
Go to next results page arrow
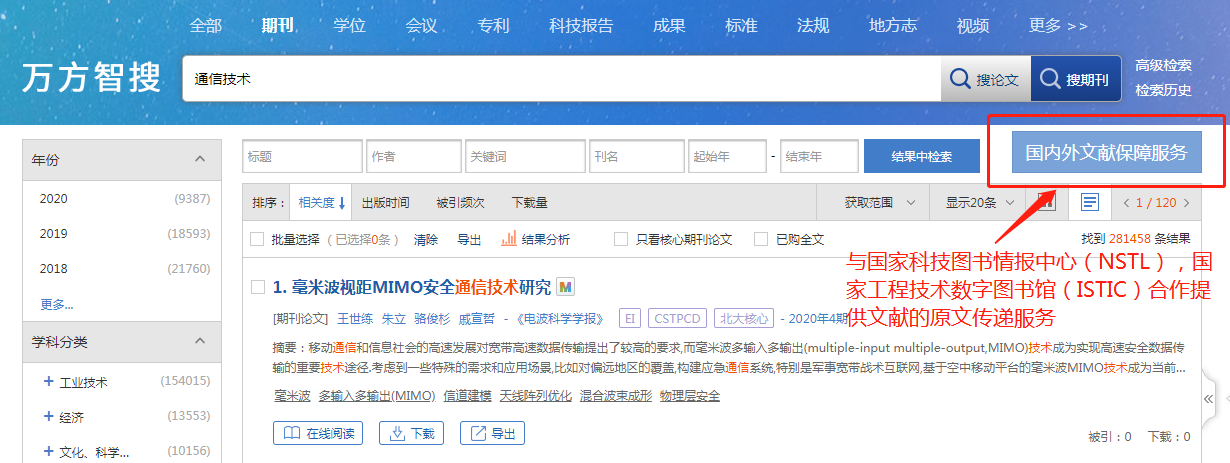(x=1187, y=203)
